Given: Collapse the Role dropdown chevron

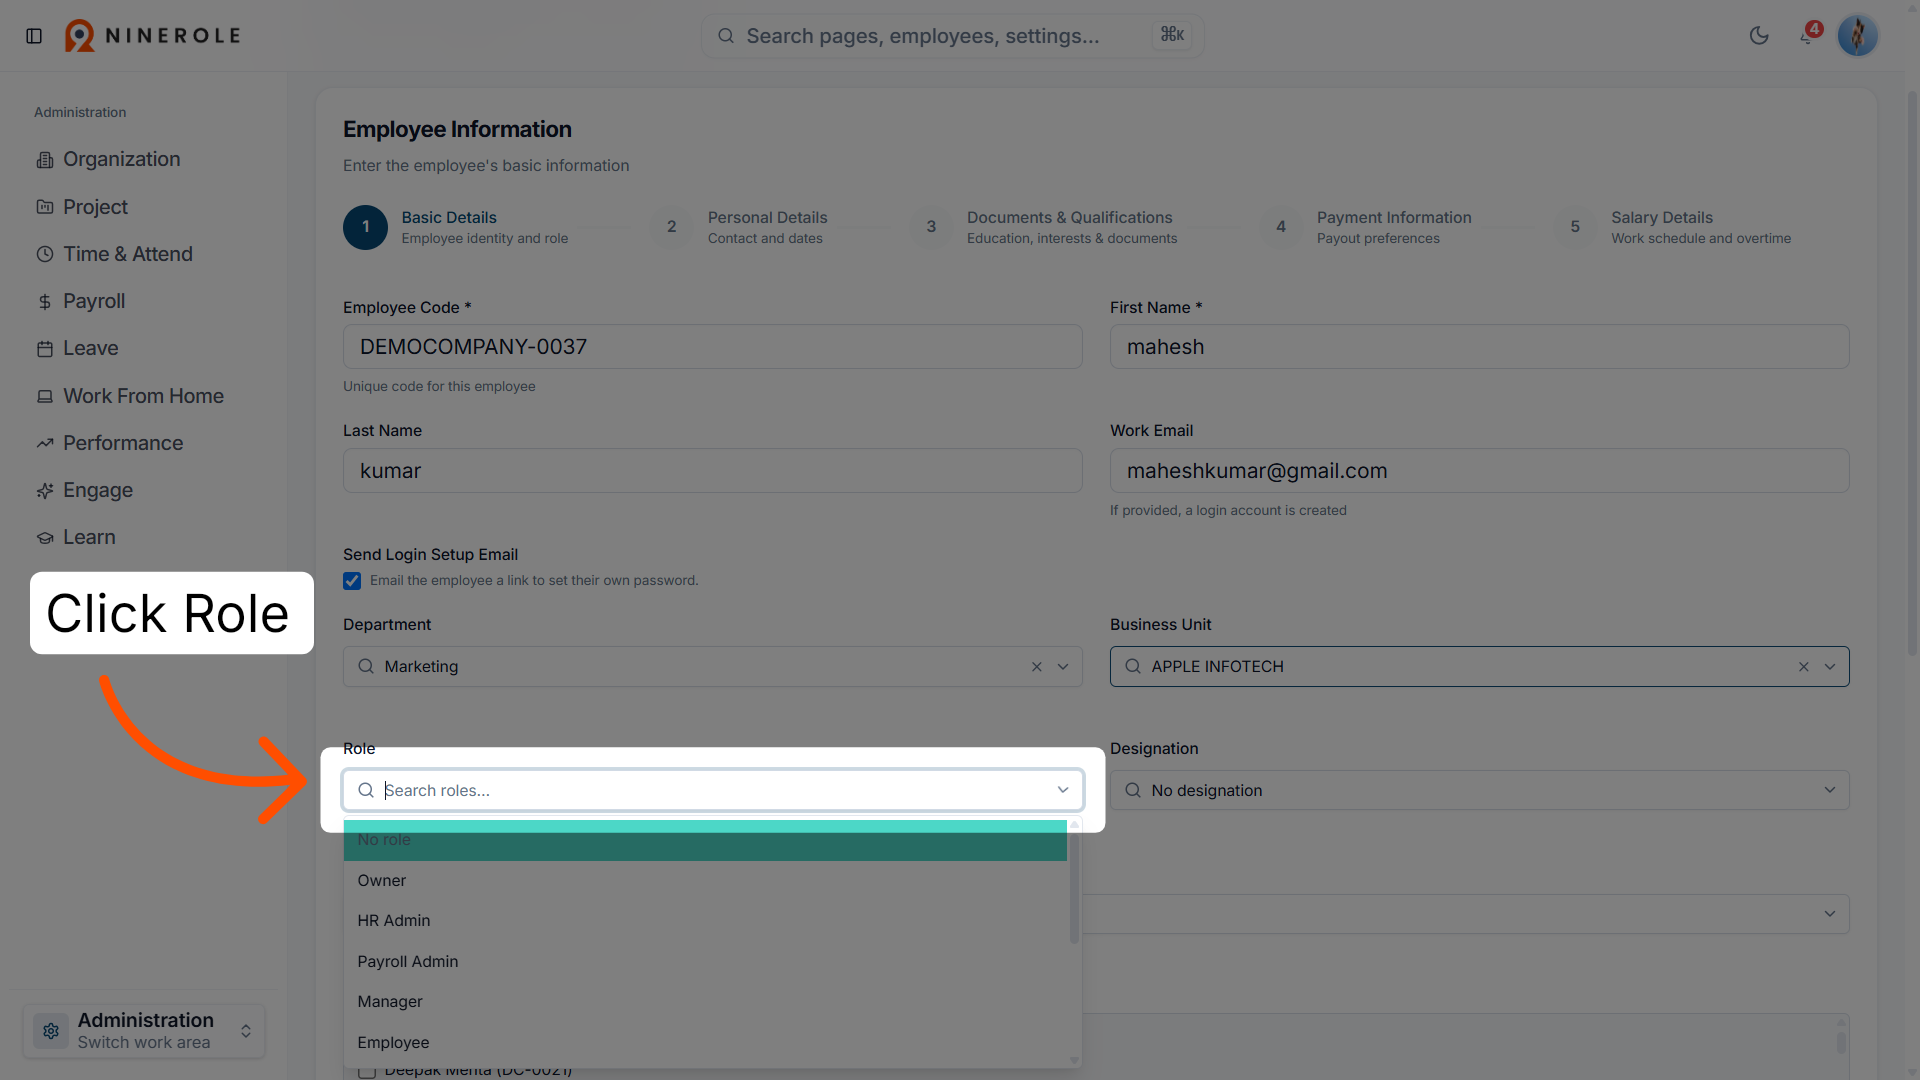Looking at the screenshot, I should pyautogui.click(x=1063, y=790).
